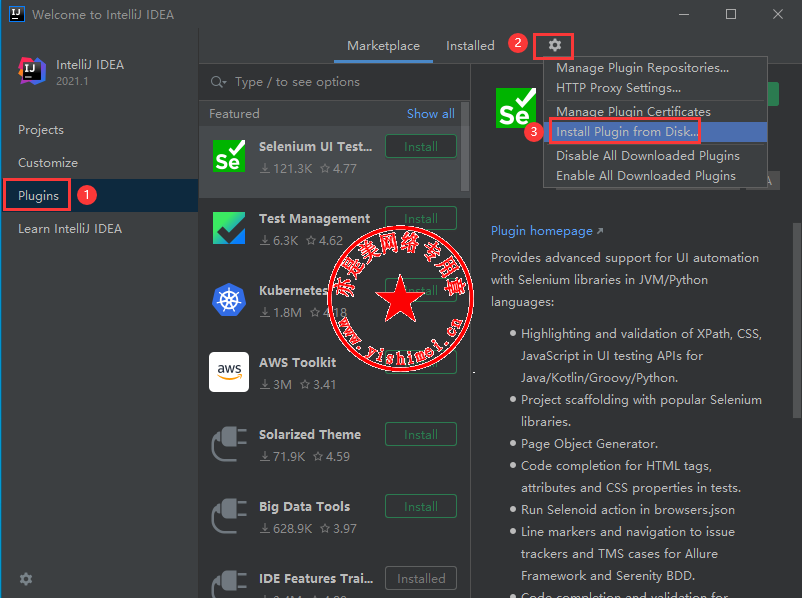The height and width of the screenshot is (598, 802).
Task: Open the plugins gear settings menu
Action: pos(554,46)
